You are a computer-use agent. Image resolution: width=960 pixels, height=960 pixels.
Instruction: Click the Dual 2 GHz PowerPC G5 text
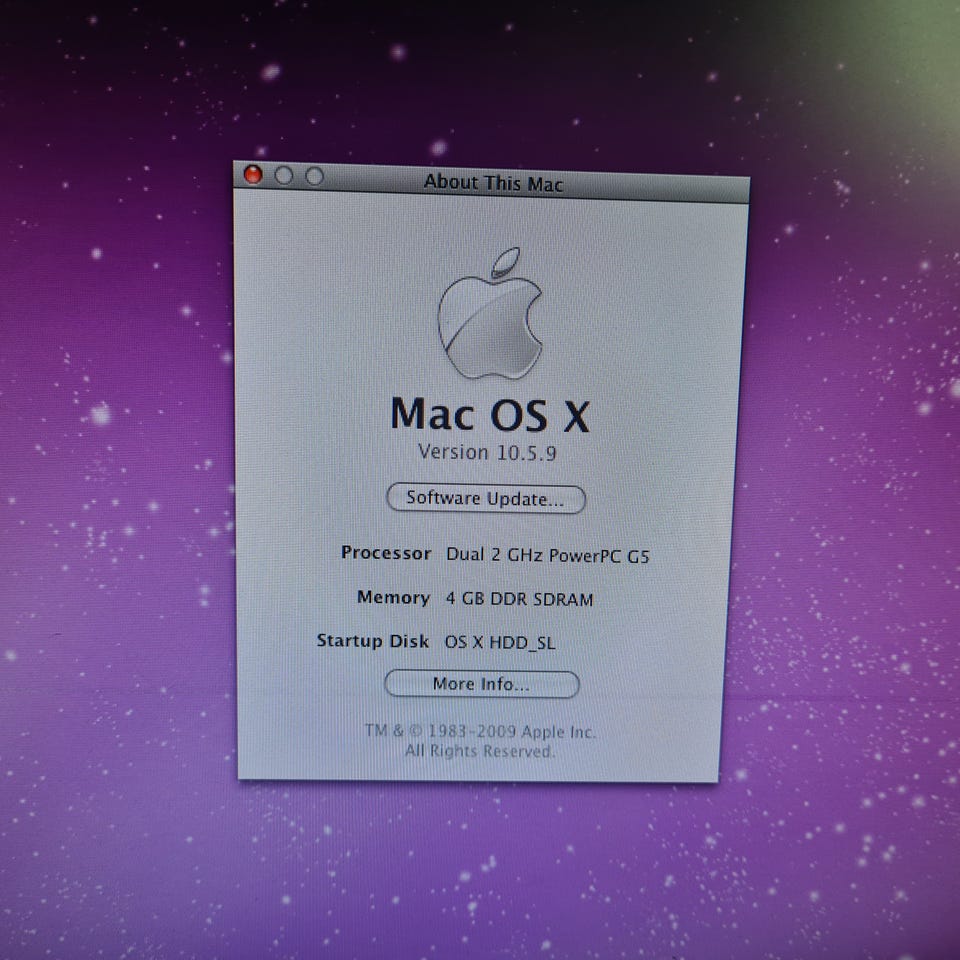coord(547,556)
